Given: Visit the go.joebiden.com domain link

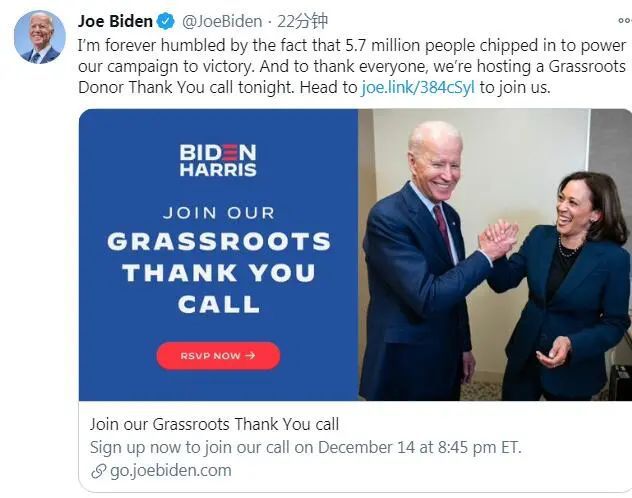Looking at the screenshot, I should pos(170,471).
